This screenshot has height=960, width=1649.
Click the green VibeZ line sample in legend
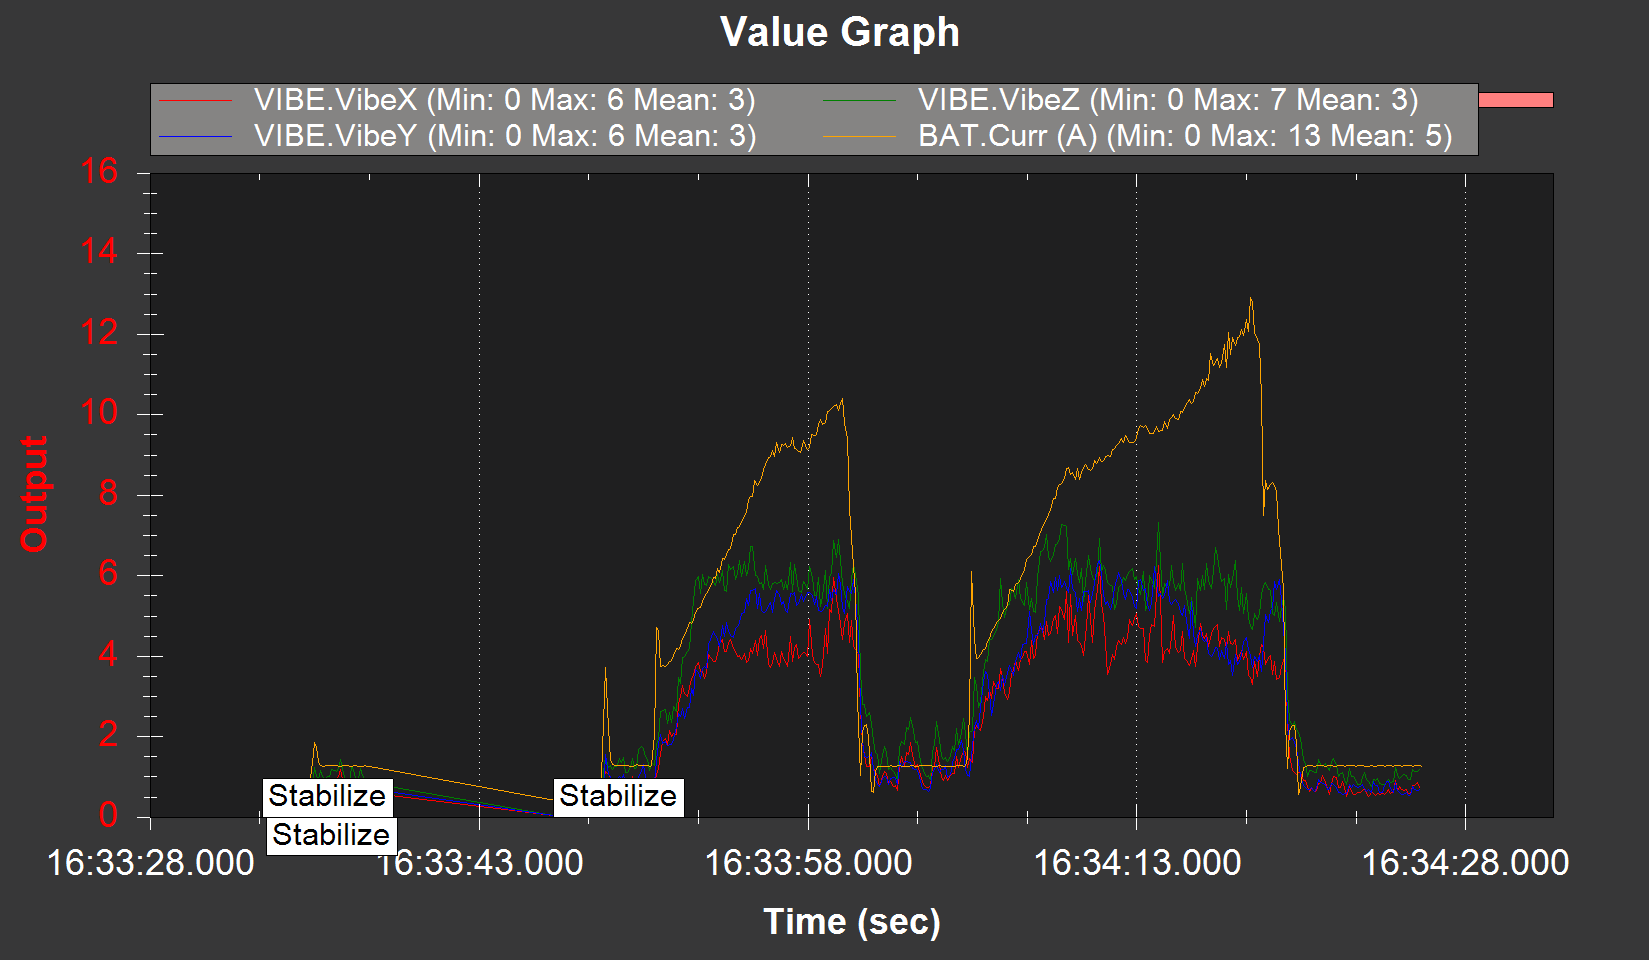click(860, 100)
